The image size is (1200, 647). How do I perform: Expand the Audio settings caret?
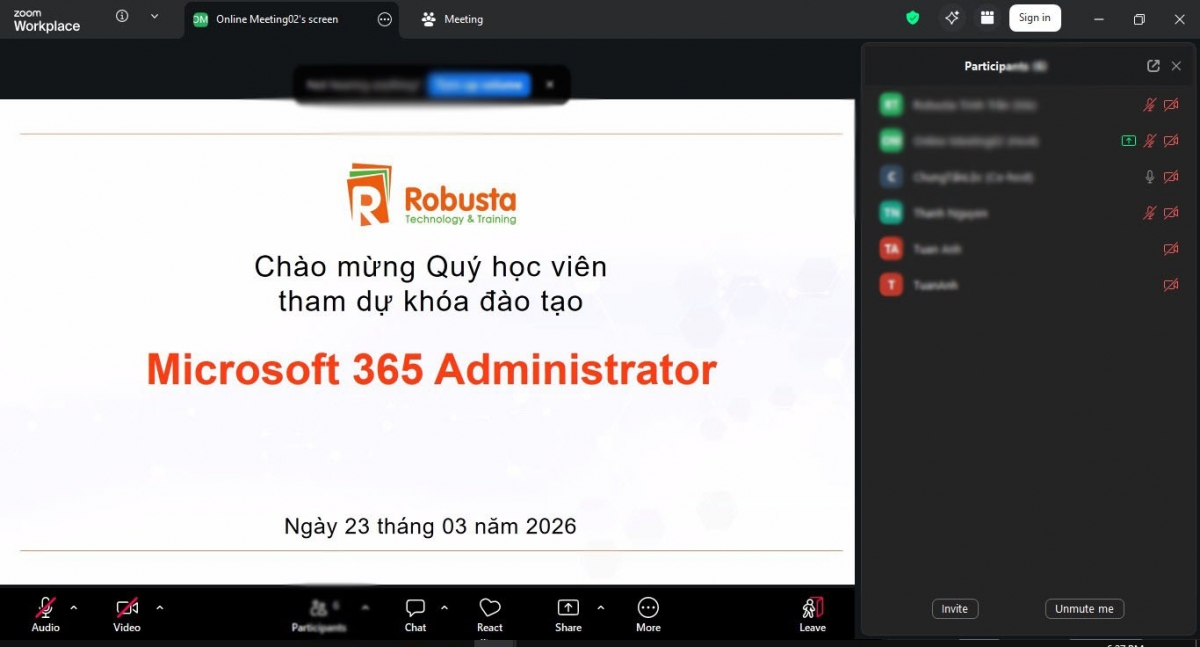click(x=73, y=607)
